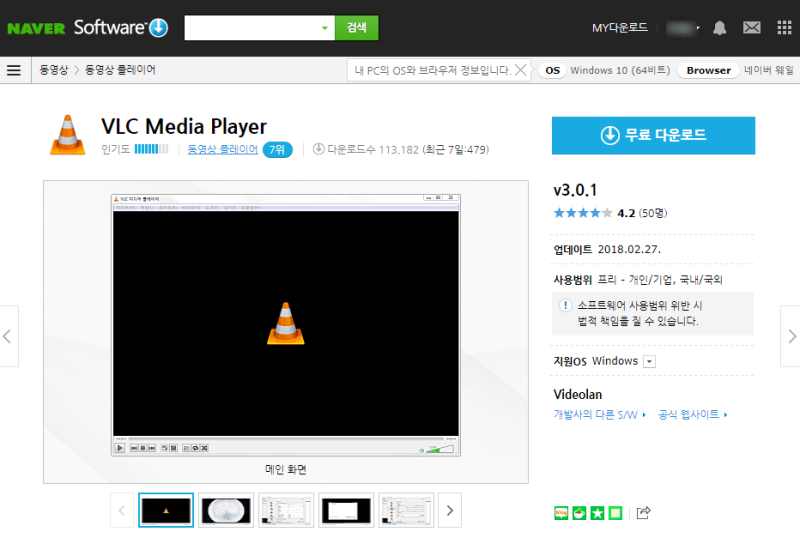Select the second thumbnail with white circle
Viewport: 800px width, 544px height.
pyautogui.click(x=226, y=510)
